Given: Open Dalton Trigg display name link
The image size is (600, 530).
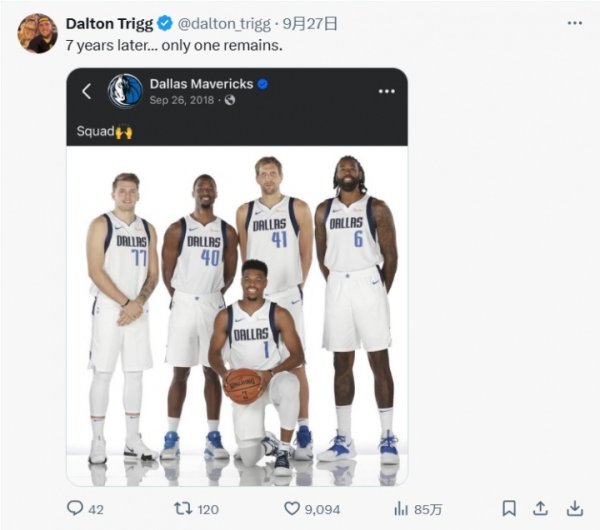Looking at the screenshot, I should pos(109,23).
